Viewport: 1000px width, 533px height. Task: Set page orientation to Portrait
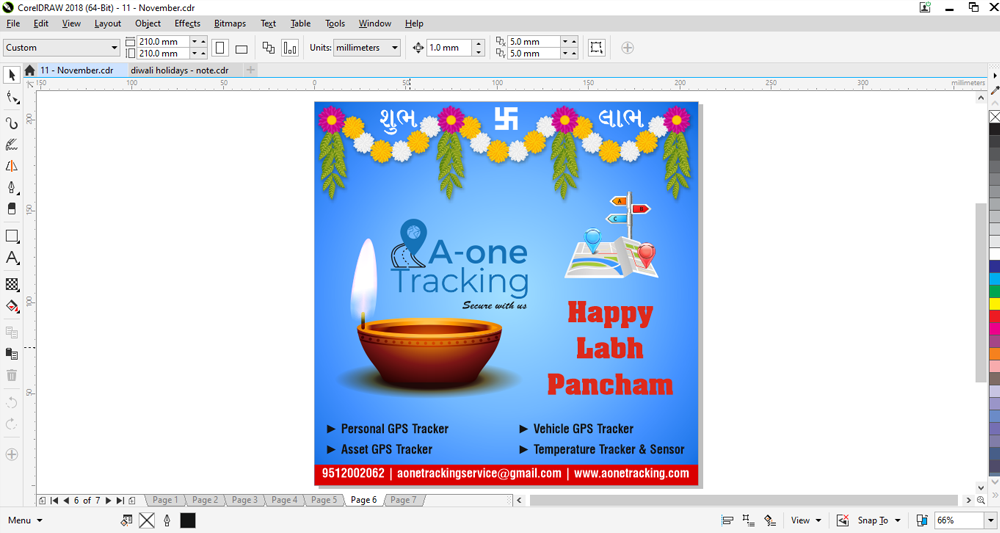(x=220, y=48)
